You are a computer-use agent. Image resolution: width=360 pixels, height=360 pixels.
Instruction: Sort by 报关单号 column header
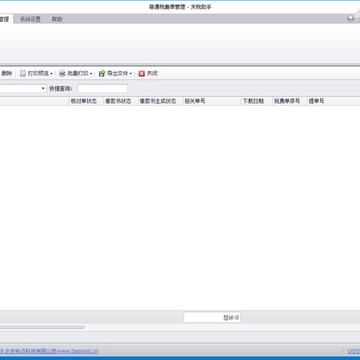tap(212, 101)
